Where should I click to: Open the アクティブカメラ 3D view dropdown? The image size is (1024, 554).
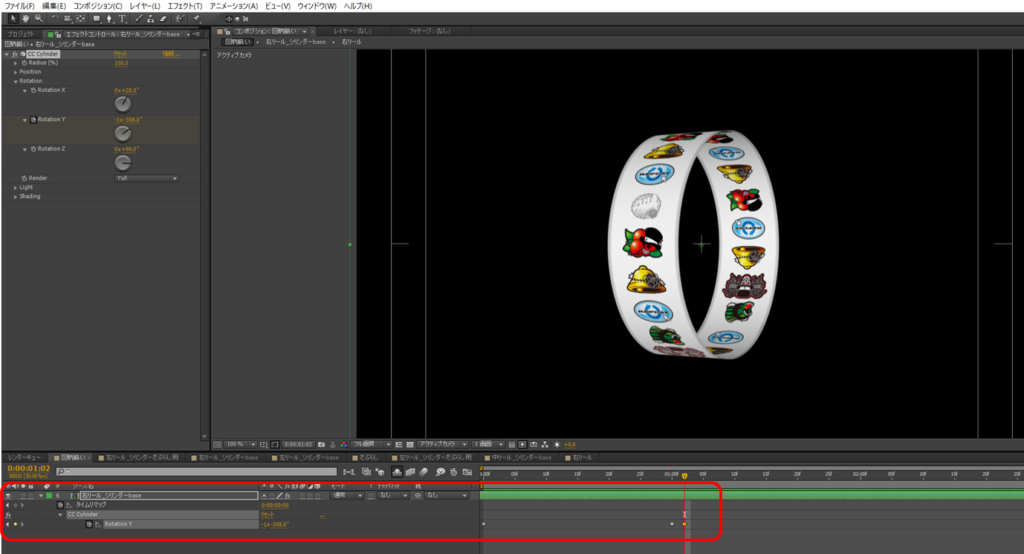click(442, 444)
